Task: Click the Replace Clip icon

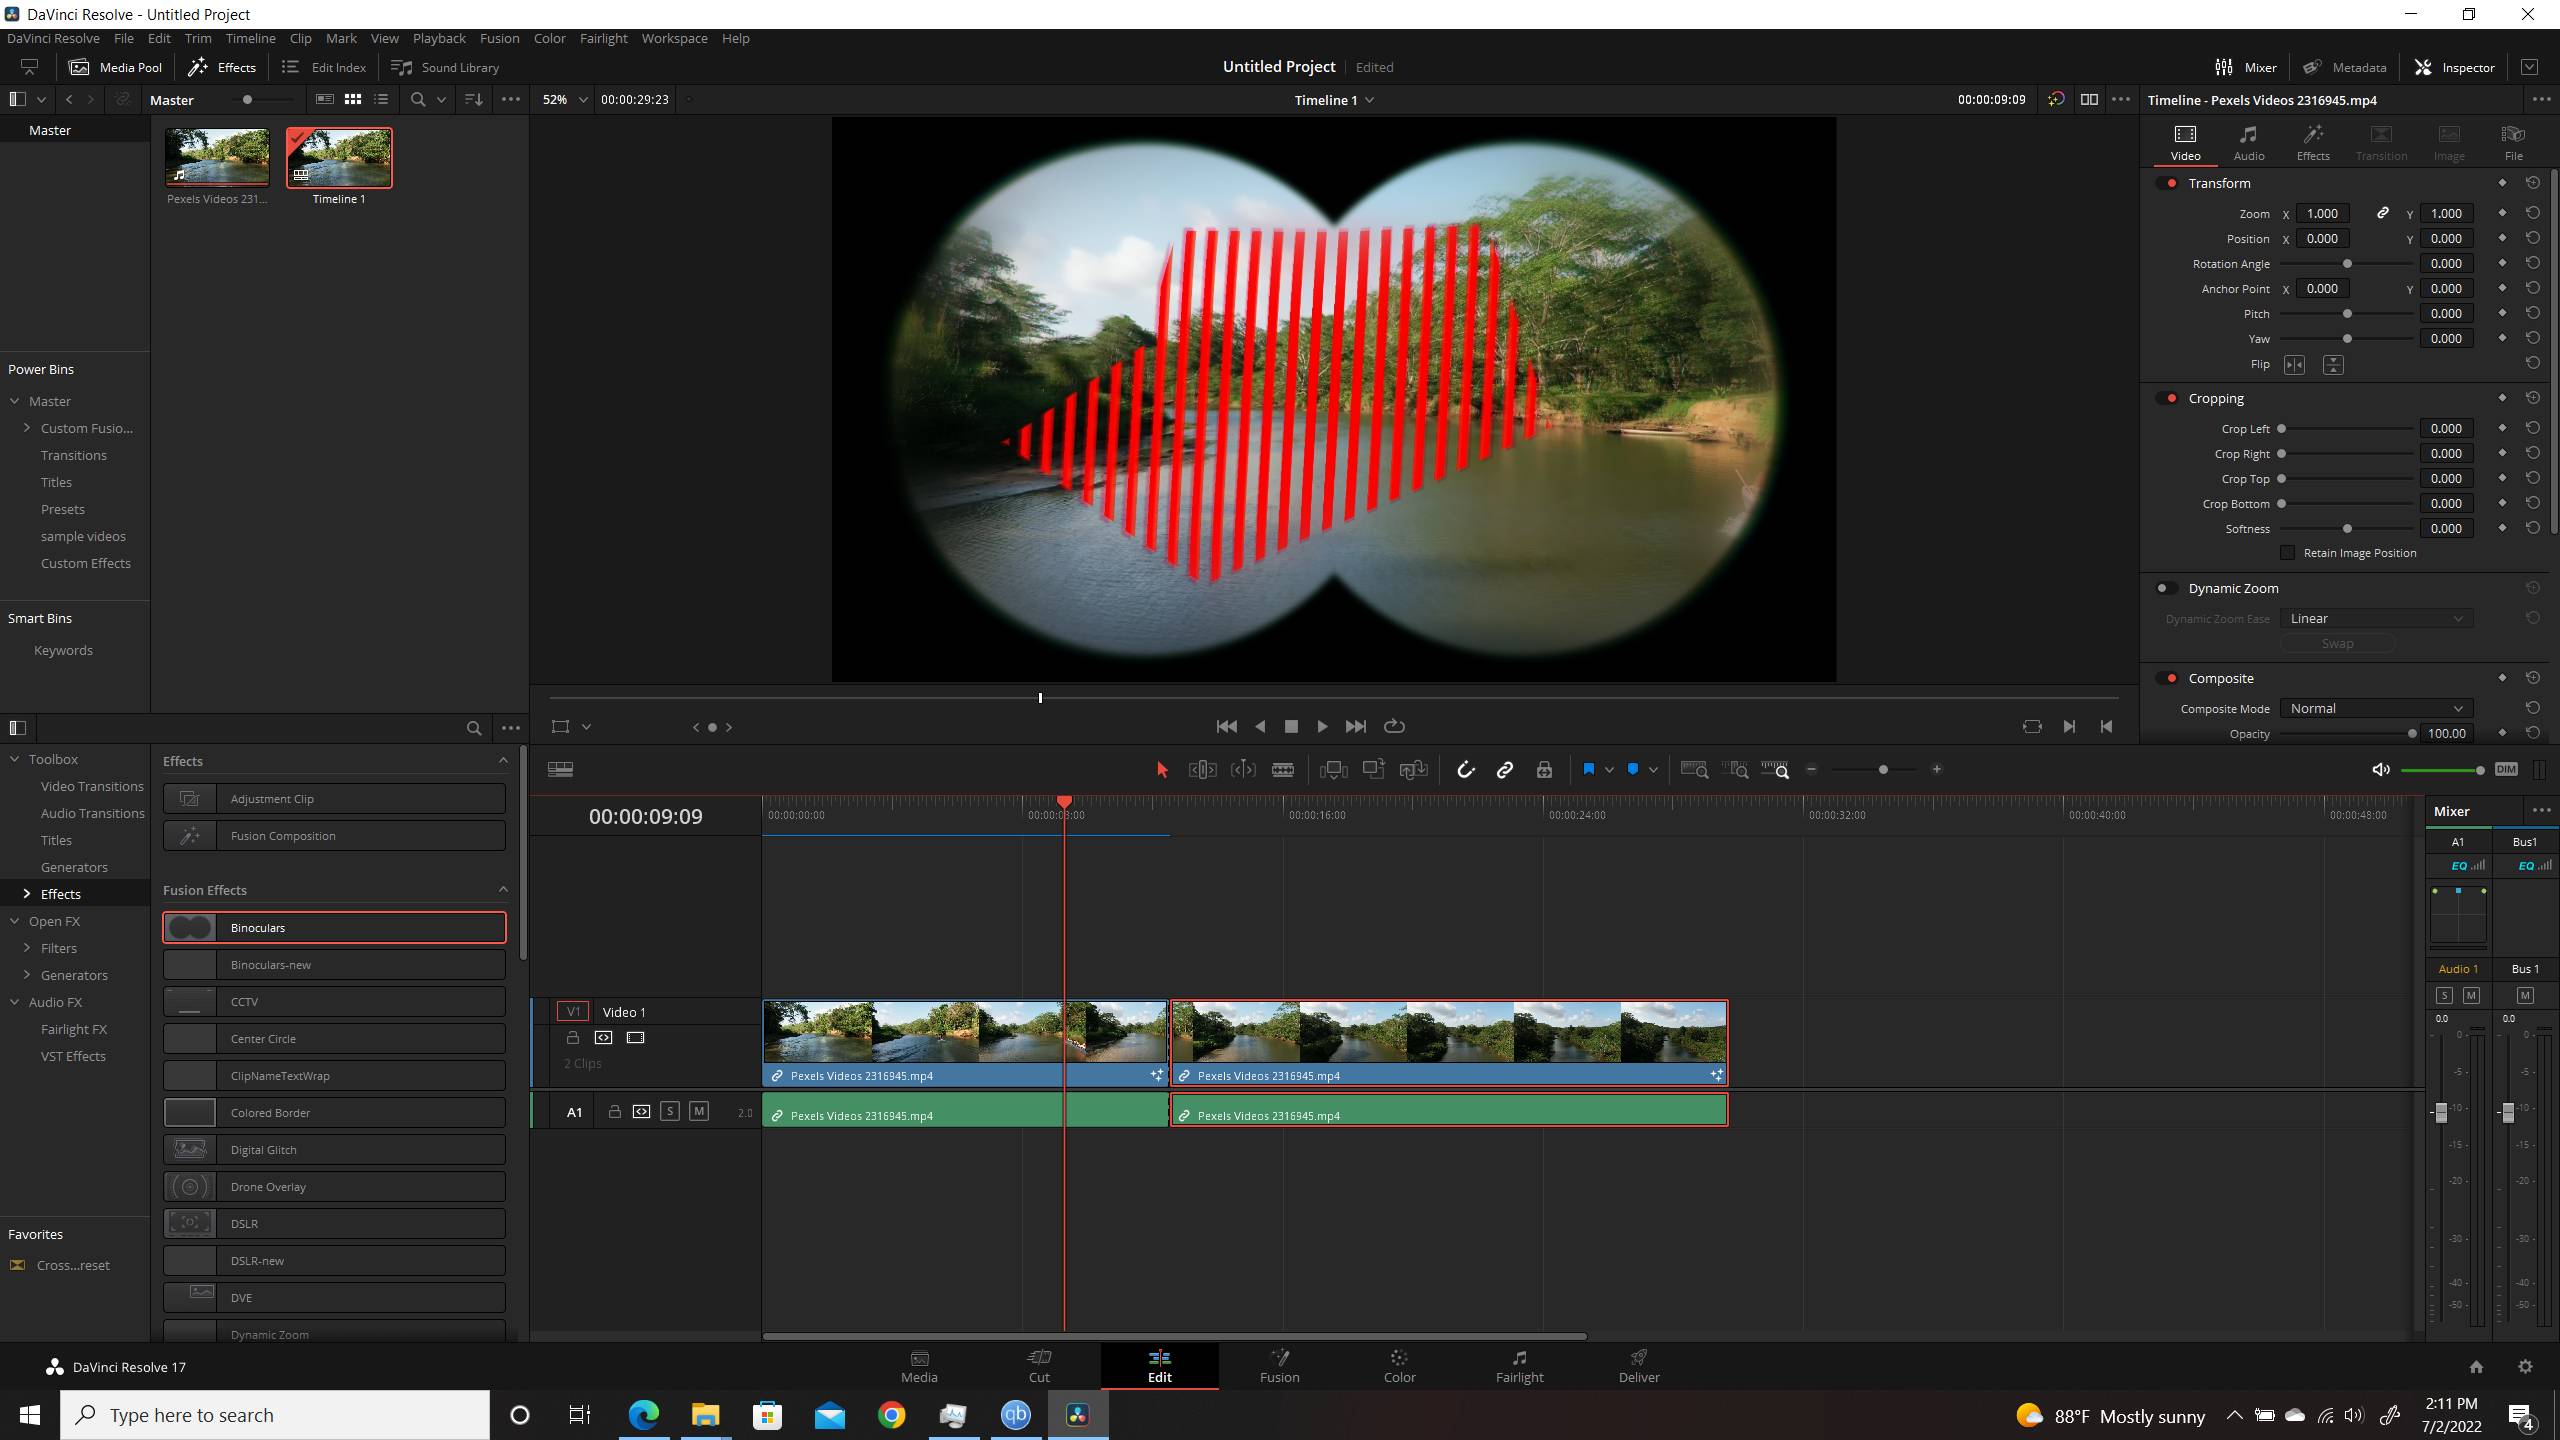Action: [x=1413, y=769]
